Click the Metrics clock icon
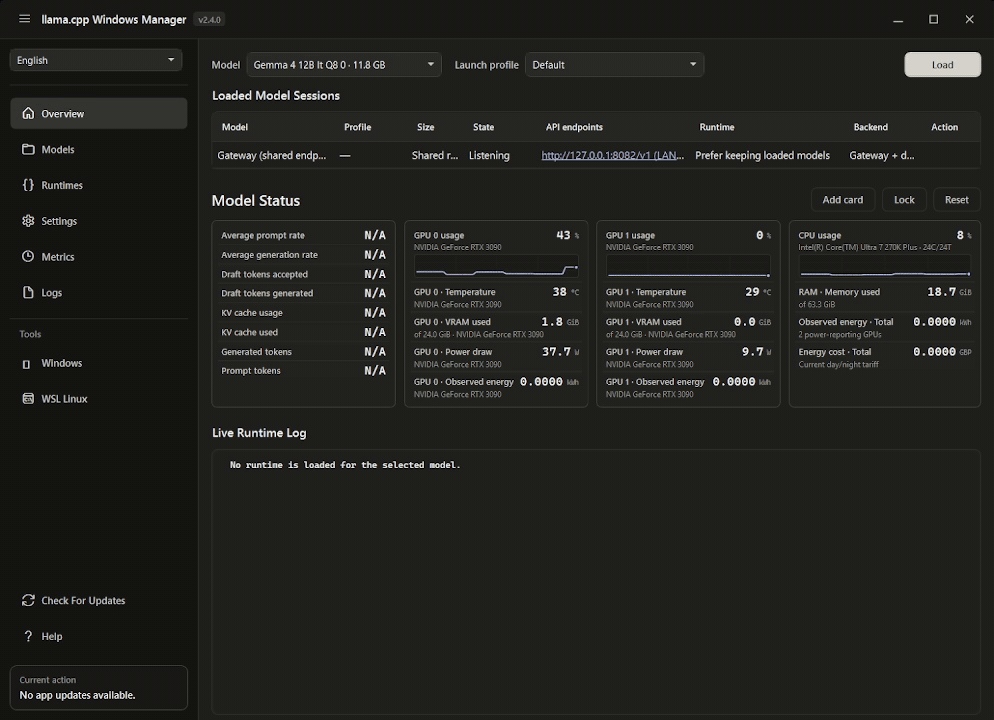Viewport: 994px width, 720px height. click(28, 257)
